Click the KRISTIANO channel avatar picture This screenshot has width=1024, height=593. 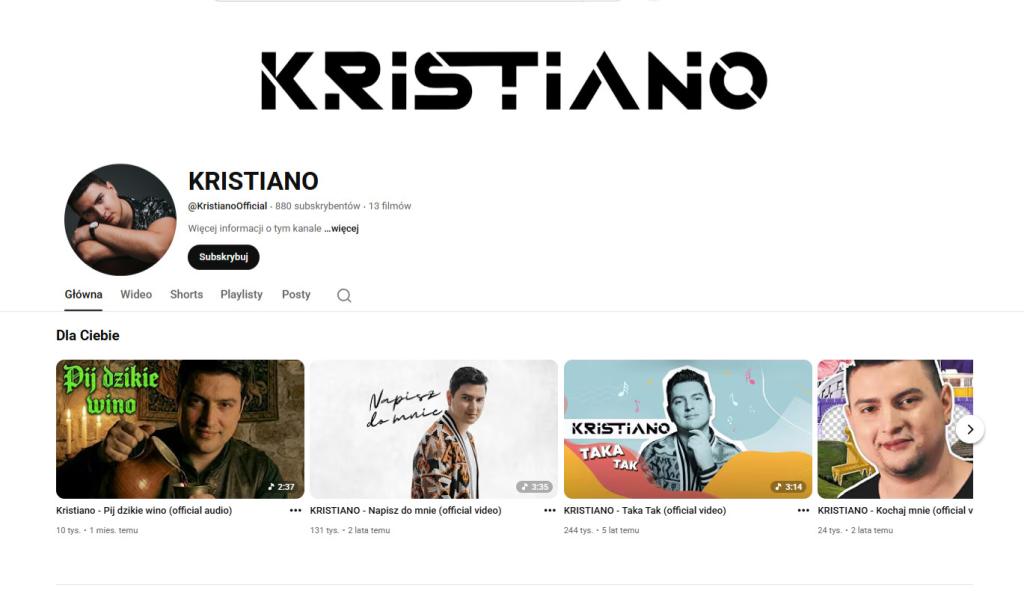coord(120,219)
